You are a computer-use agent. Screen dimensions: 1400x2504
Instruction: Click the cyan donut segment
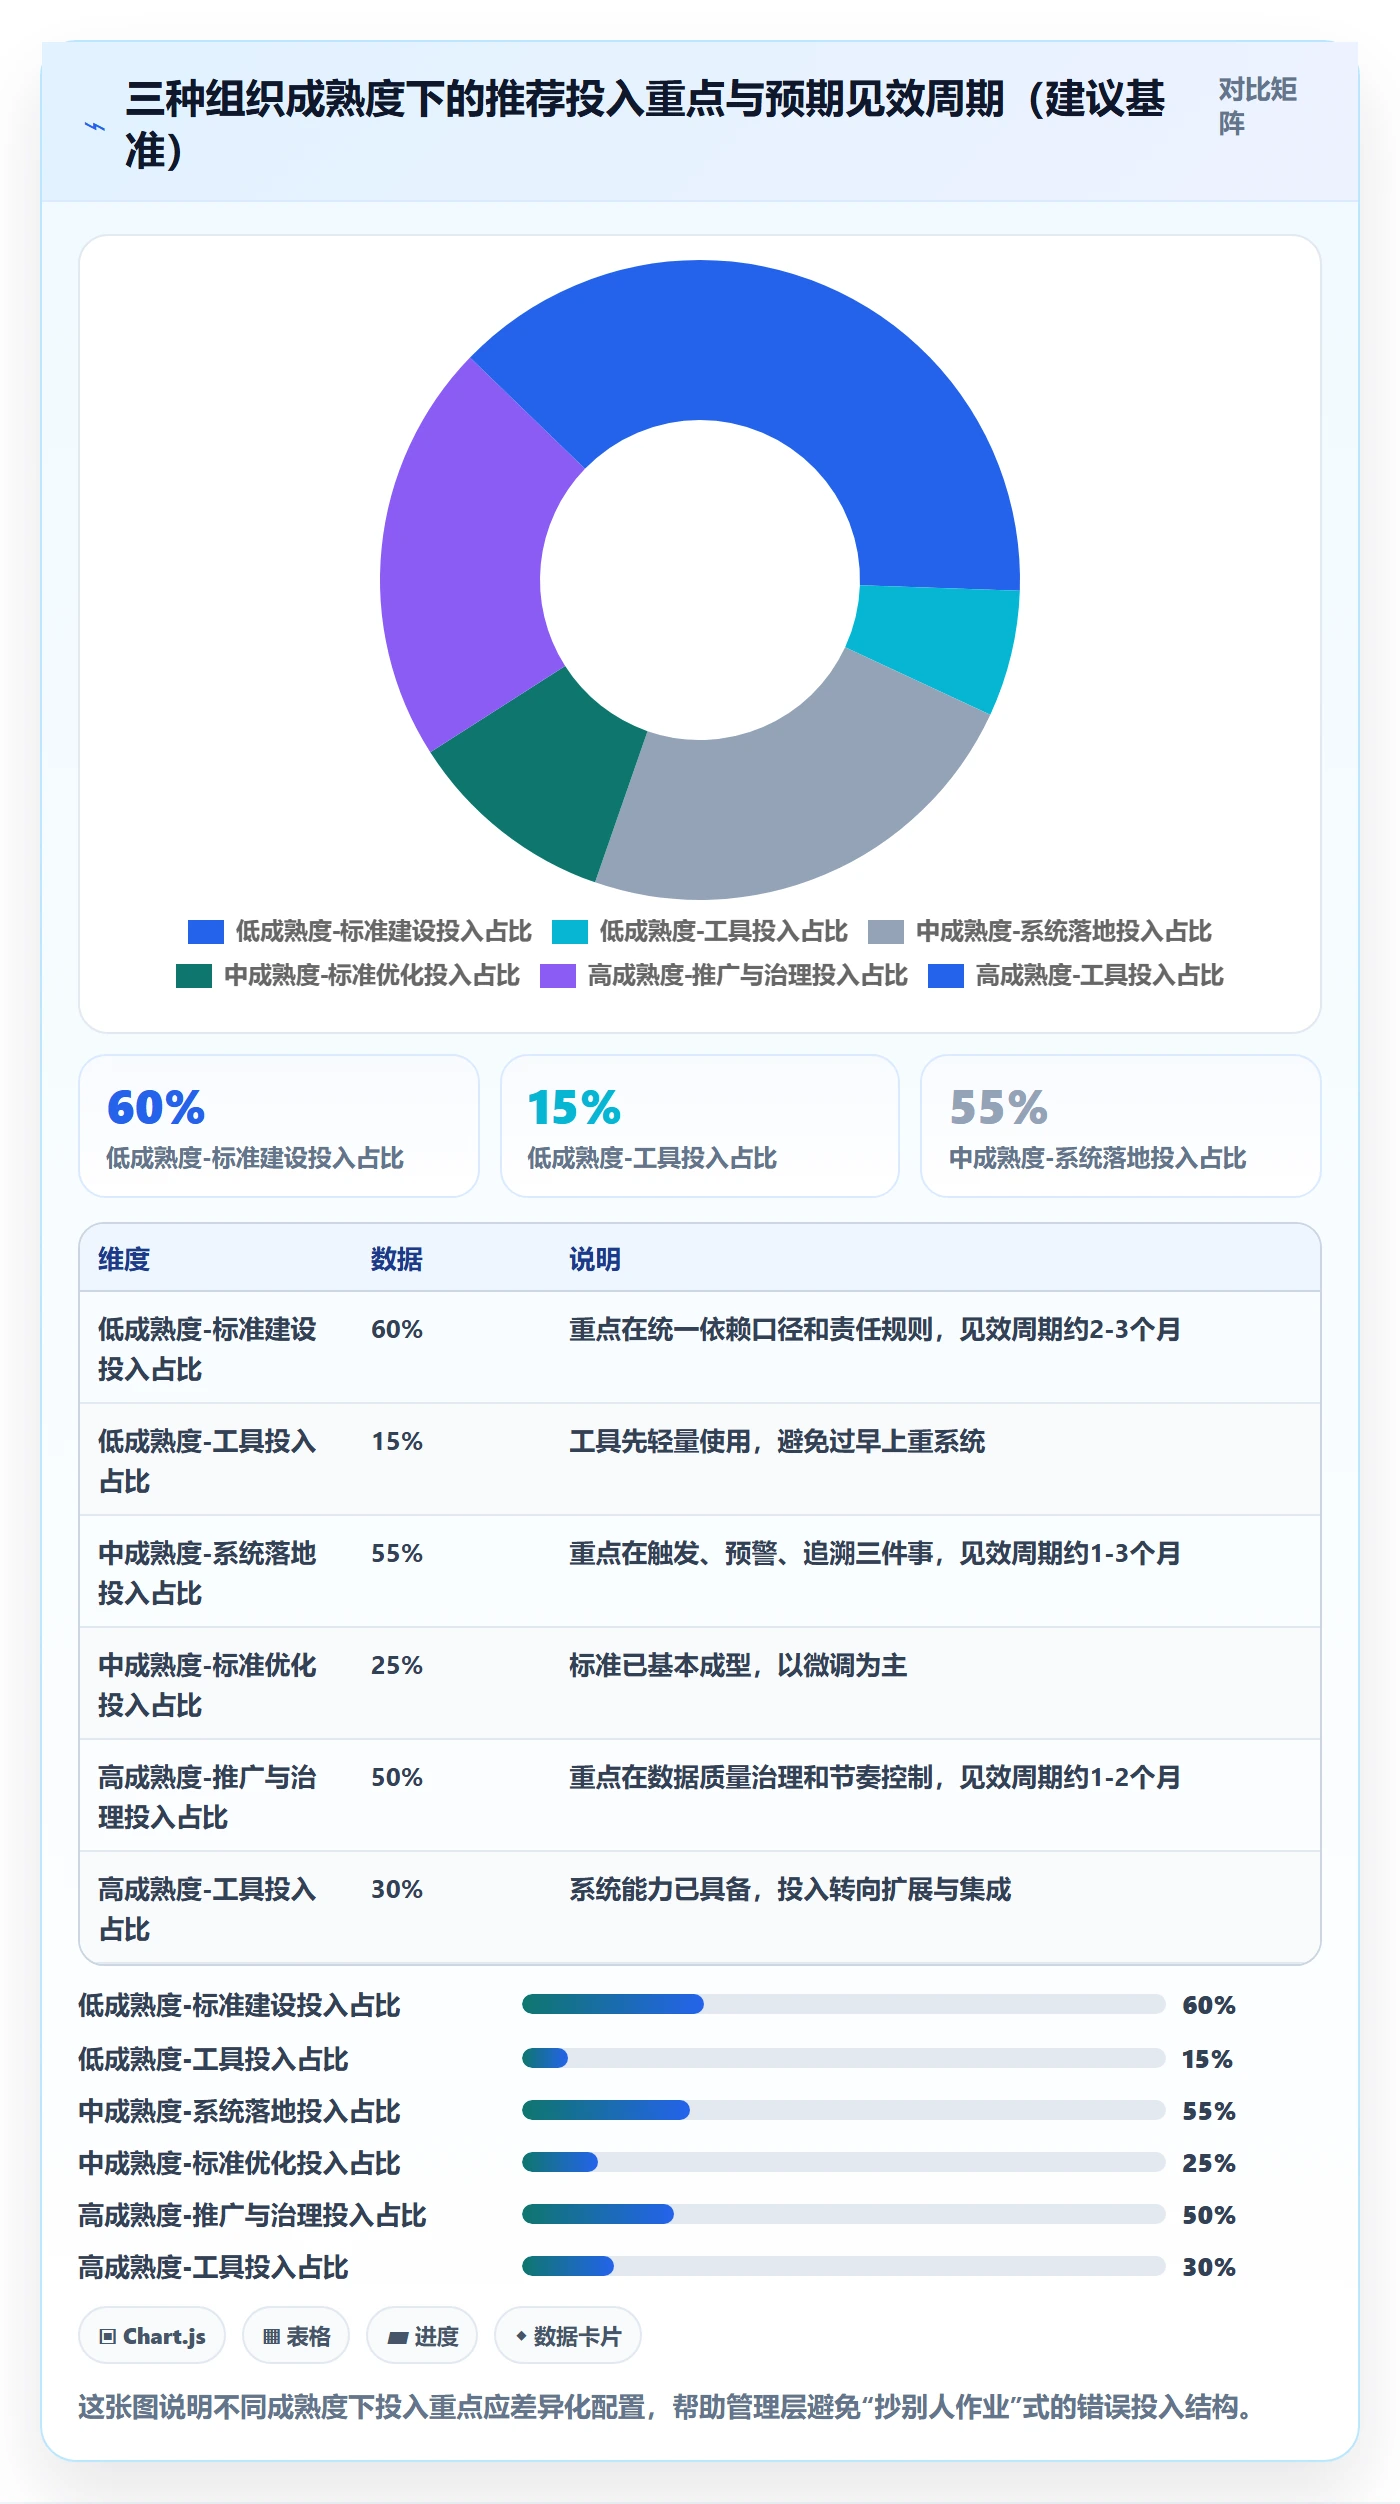[x=937, y=645]
